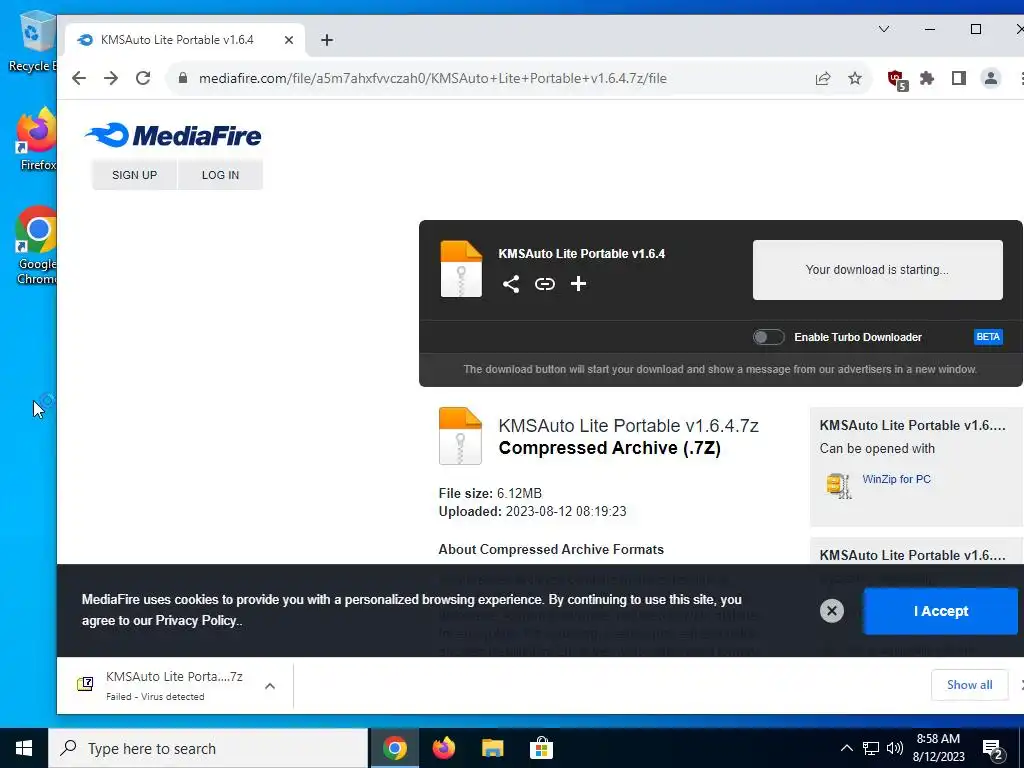
Task: Open the notification center icon
Action: (x=993, y=749)
